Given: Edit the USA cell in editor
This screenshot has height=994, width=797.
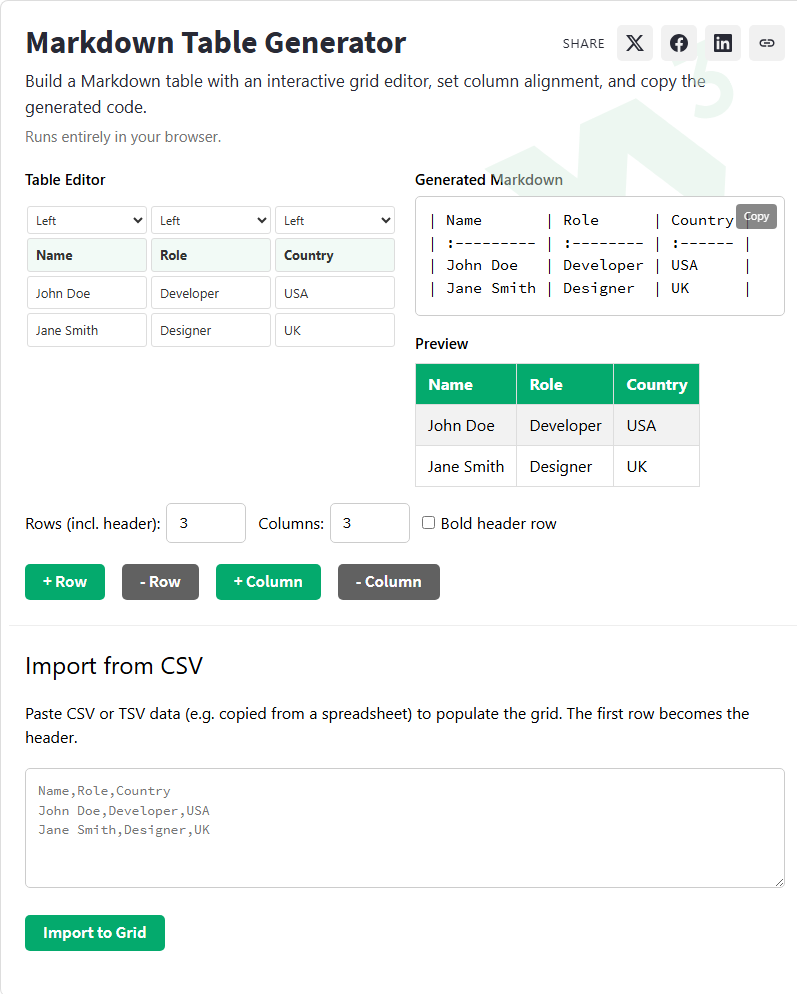Looking at the screenshot, I should 335,293.
